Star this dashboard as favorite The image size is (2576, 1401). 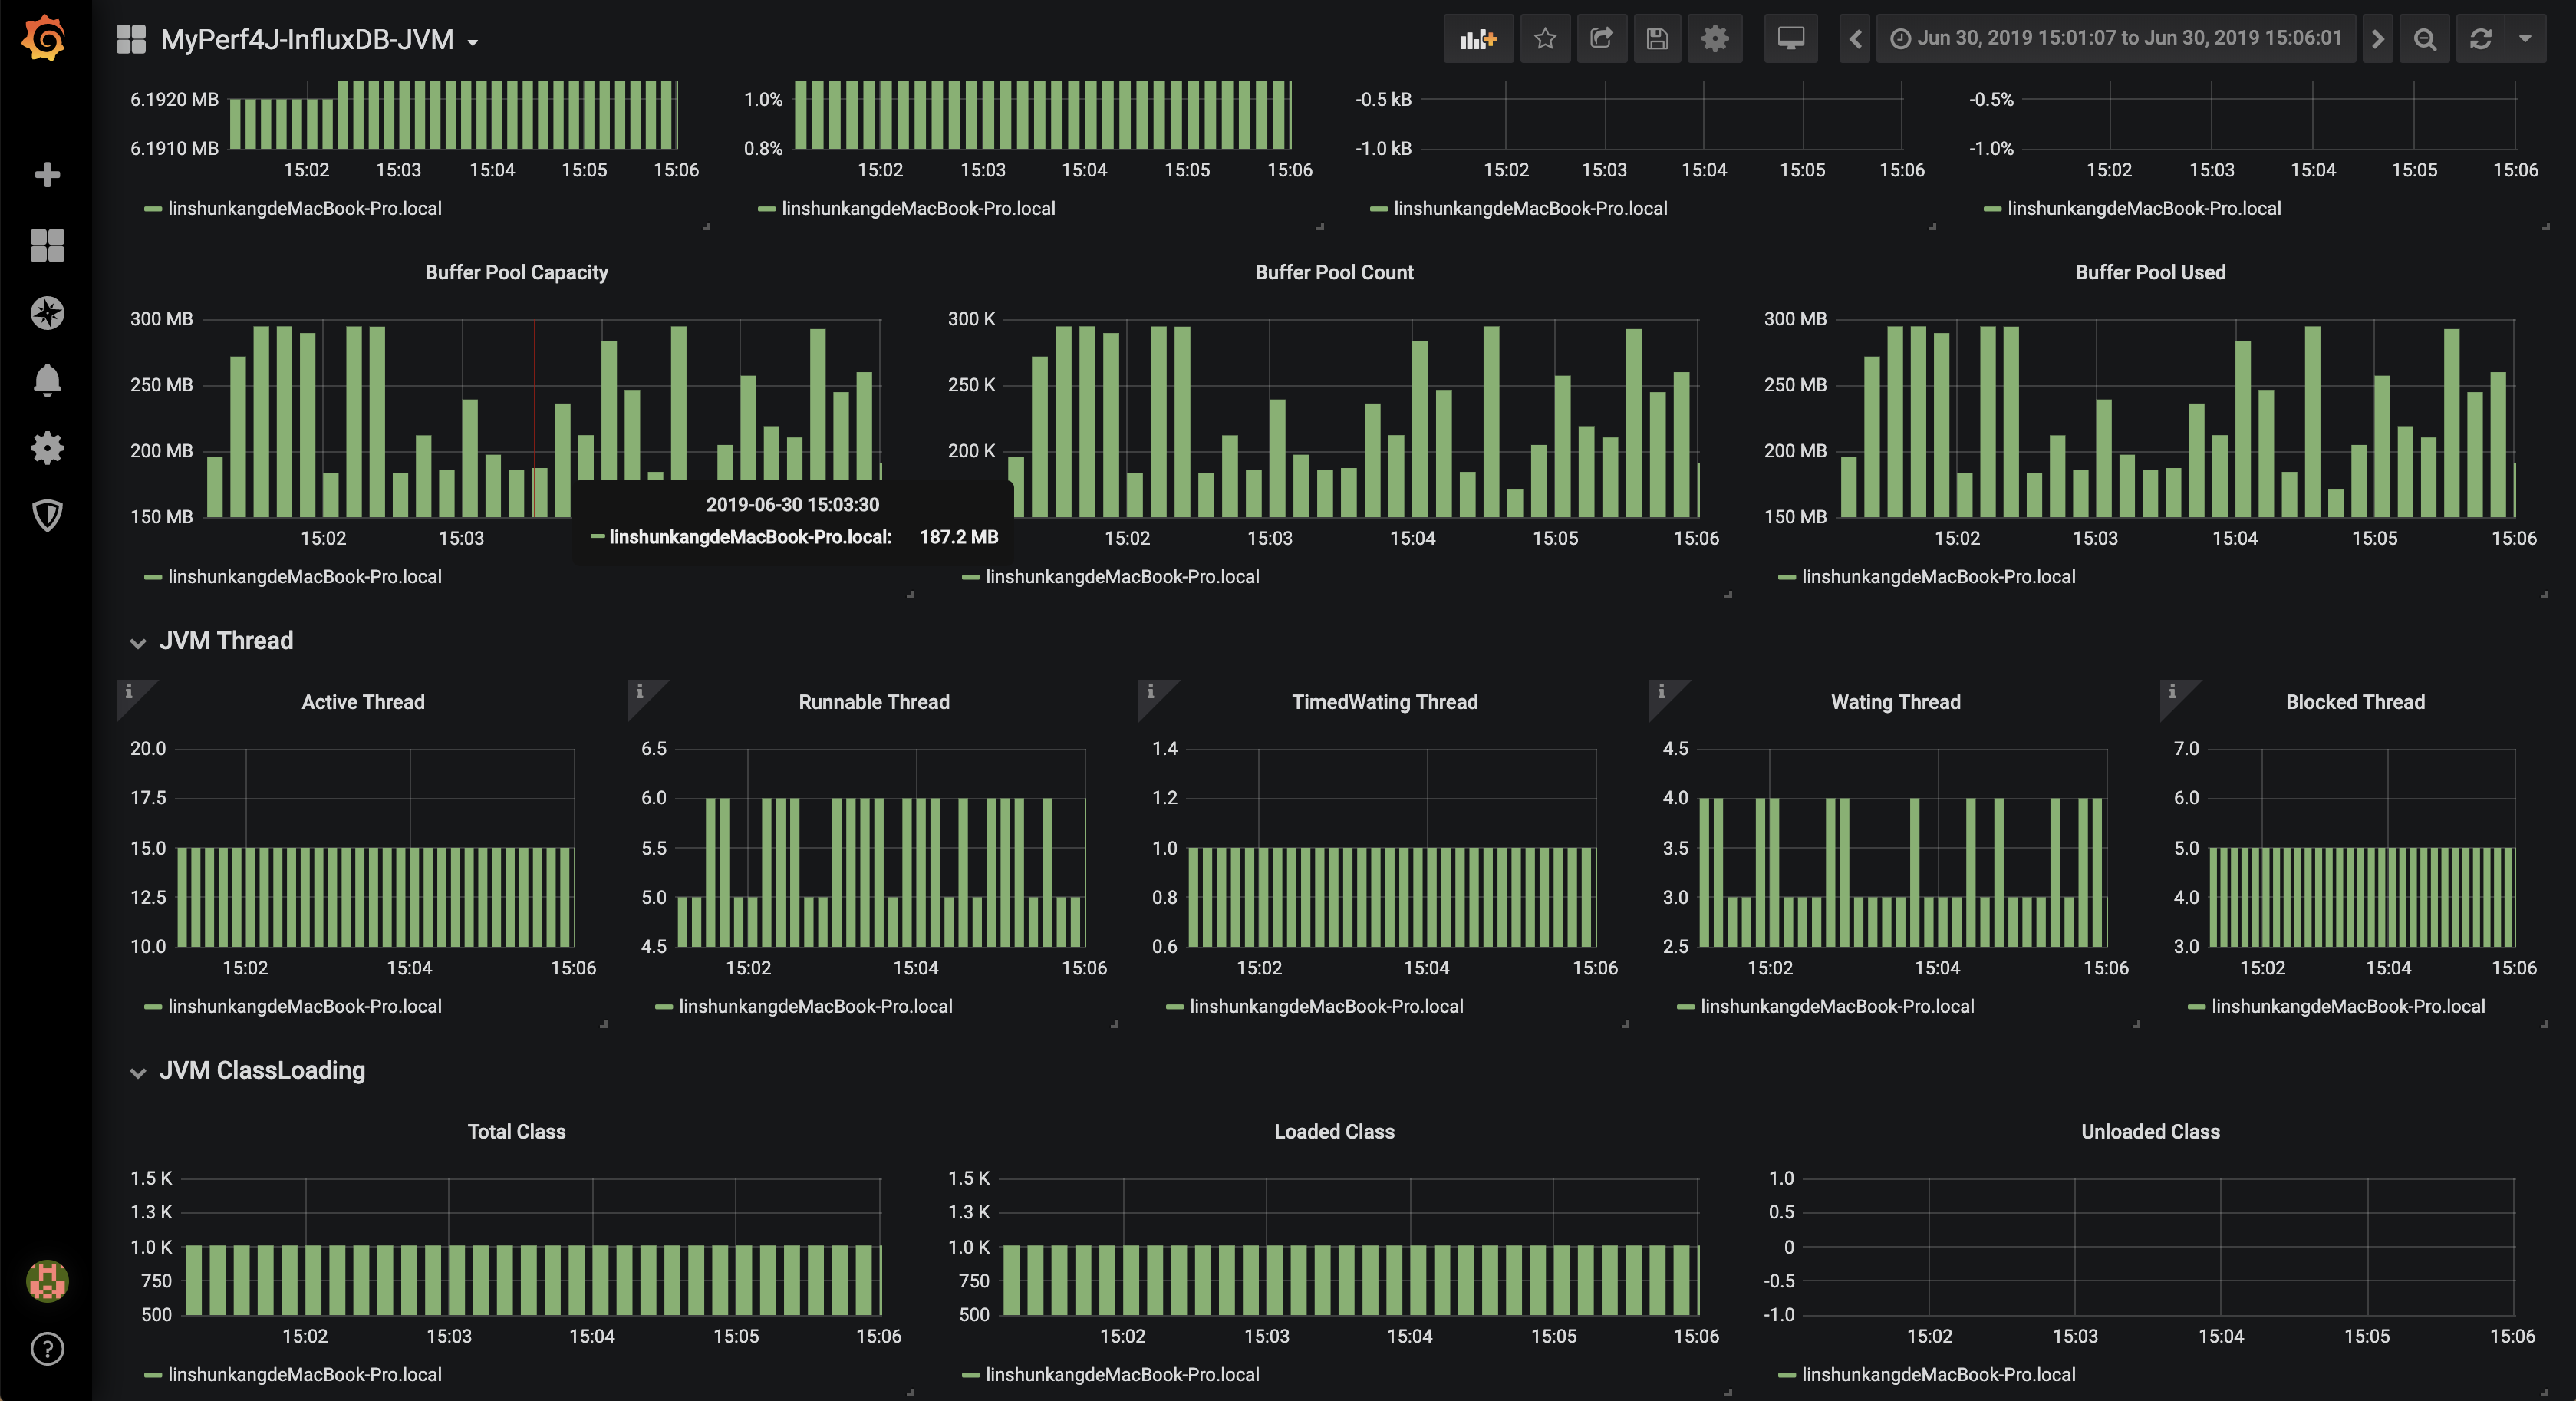[x=1545, y=39]
